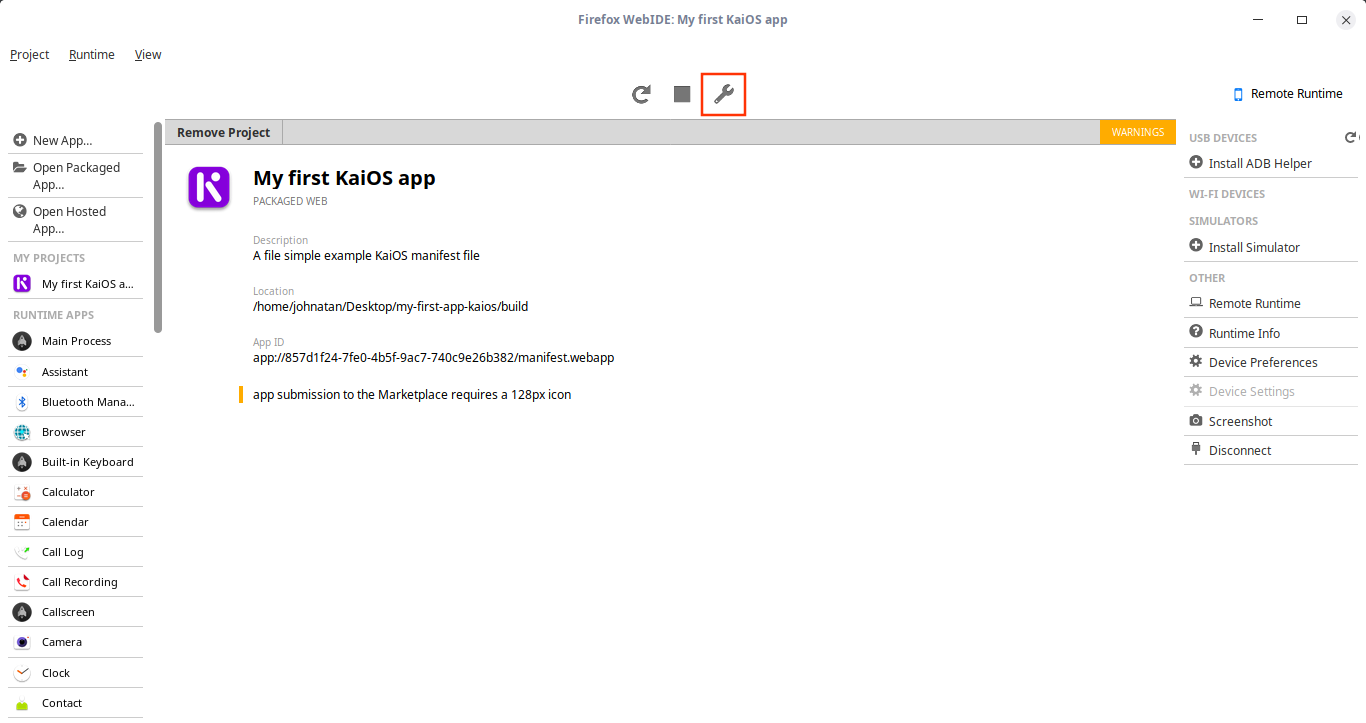This screenshot has height=723, width=1366.
Task: Click the left sidebar vertical scrollbar
Action: pyautogui.click(x=158, y=227)
